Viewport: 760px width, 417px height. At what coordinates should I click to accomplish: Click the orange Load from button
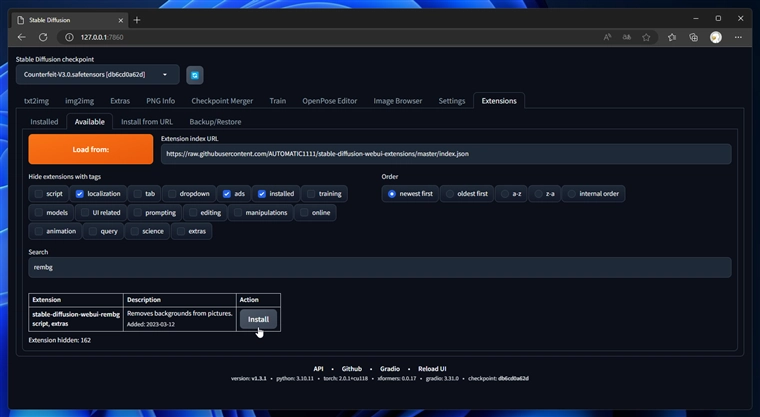91,149
